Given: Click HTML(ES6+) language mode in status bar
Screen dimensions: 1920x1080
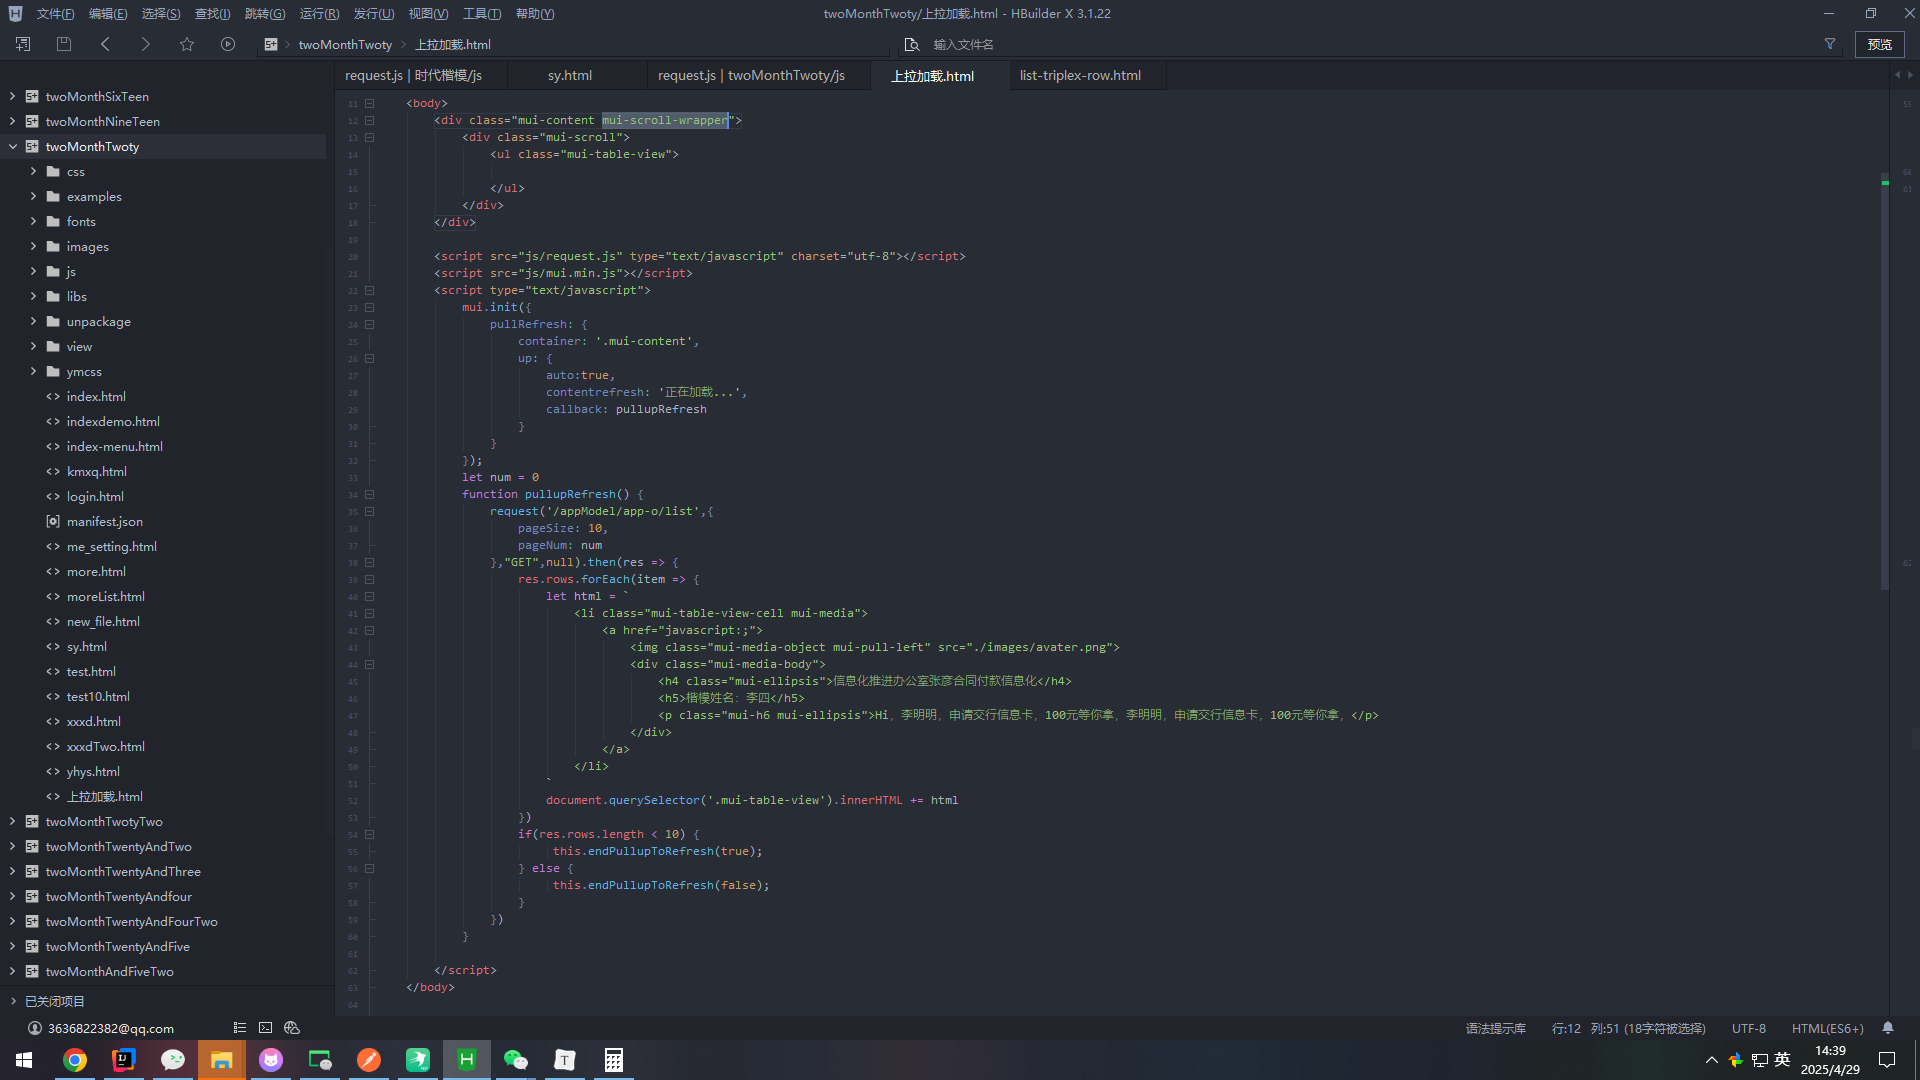Looking at the screenshot, I should 1827,1028.
